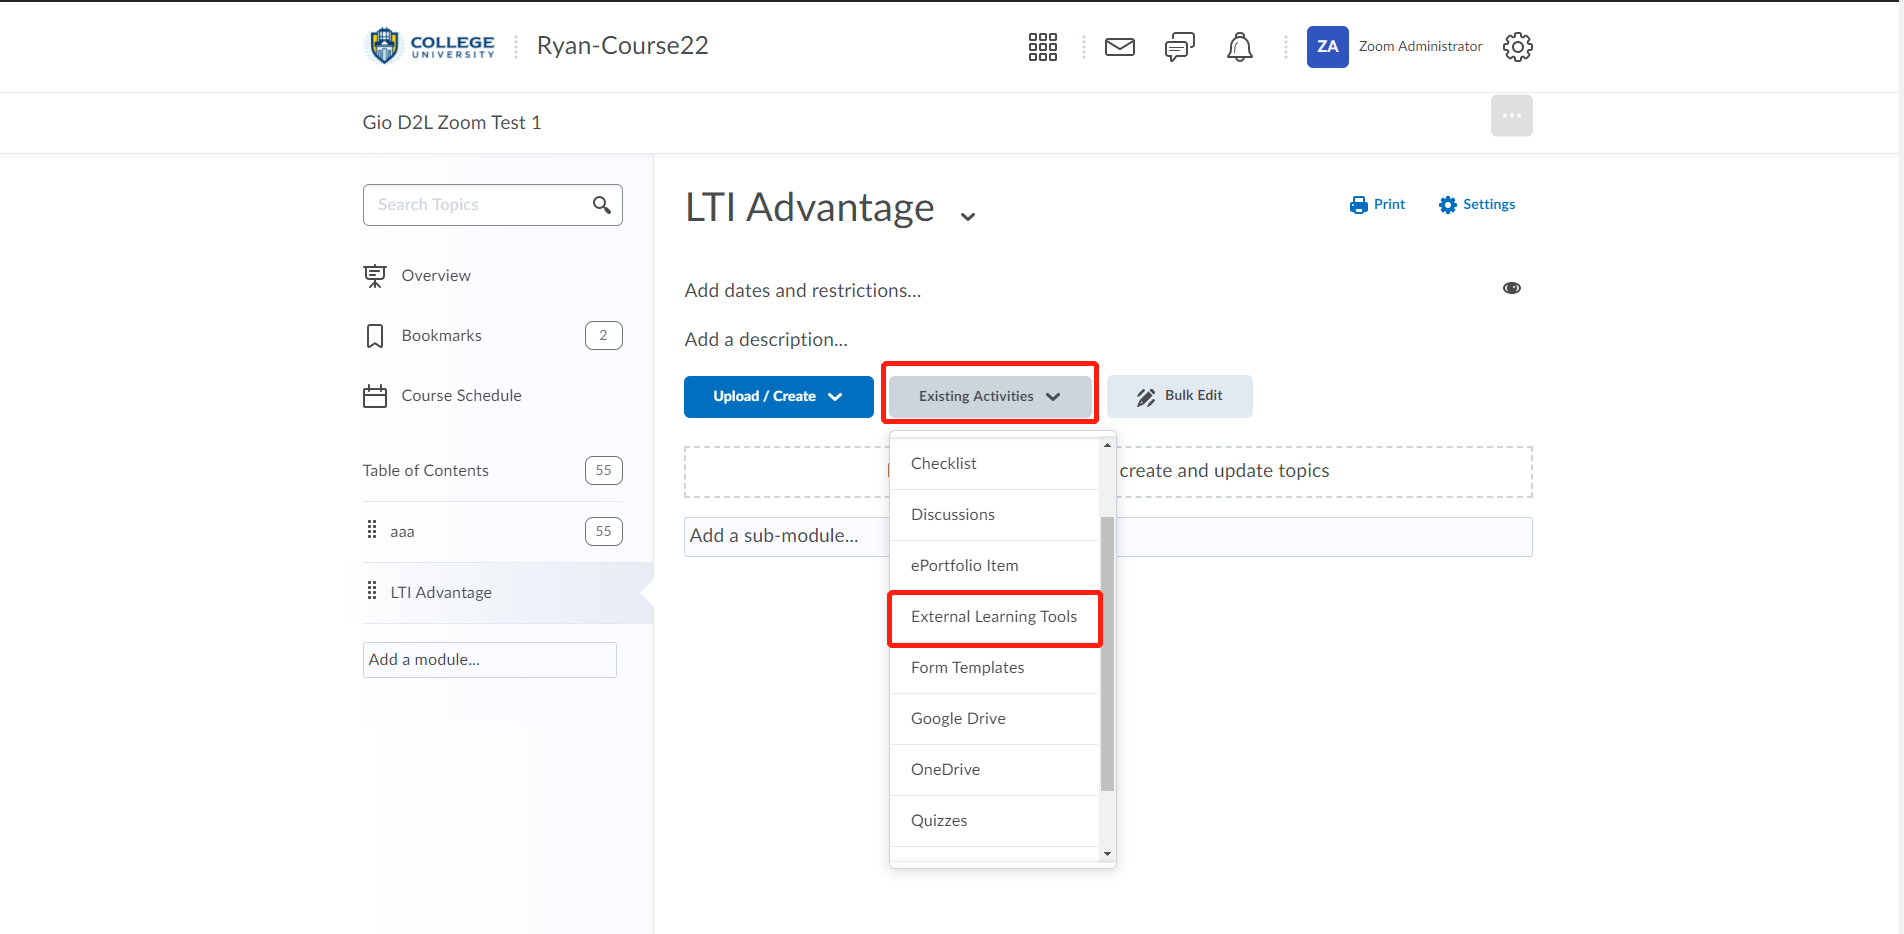Click the Print link
Viewport: 1904px width, 934px height.
point(1377,205)
